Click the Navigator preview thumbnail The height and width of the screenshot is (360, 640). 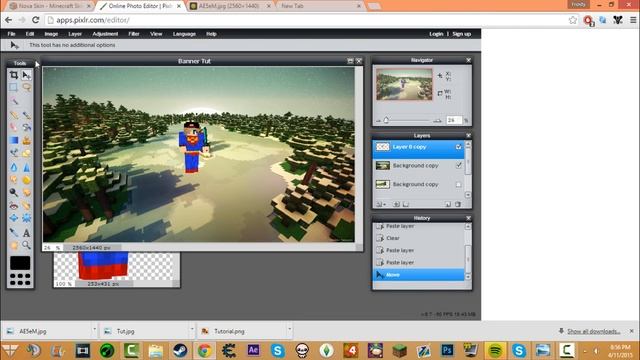click(x=404, y=84)
